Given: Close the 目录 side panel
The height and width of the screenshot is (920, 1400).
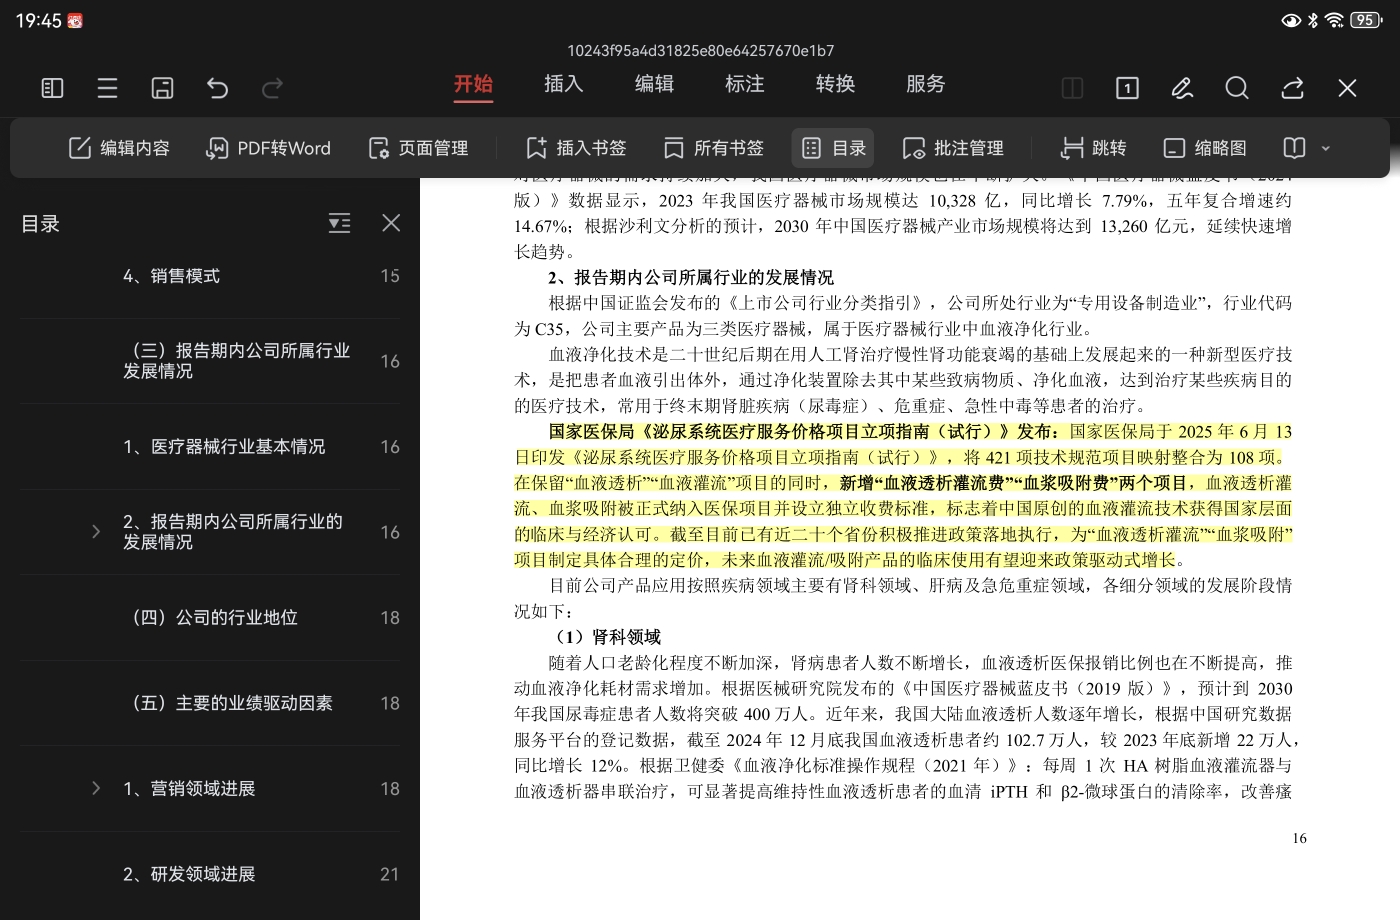Looking at the screenshot, I should (x=391, y=223).
